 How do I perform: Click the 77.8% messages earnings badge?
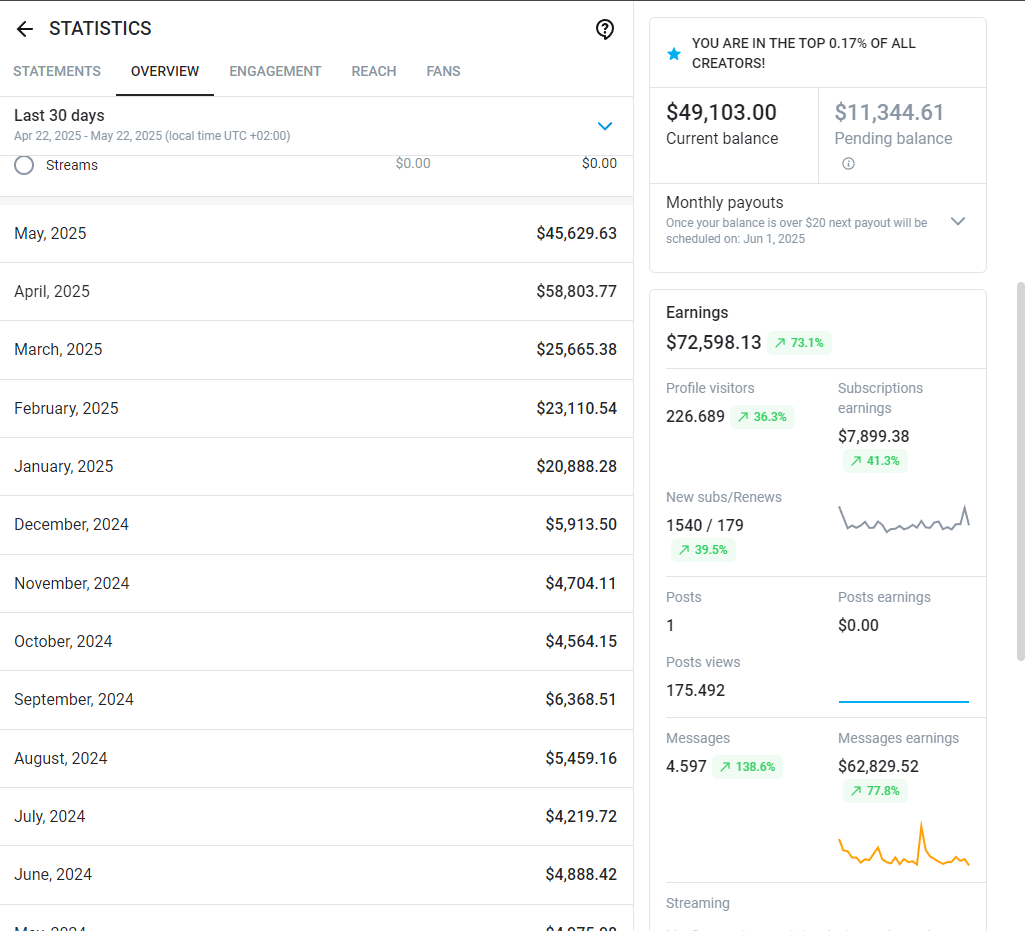[x=875, y=791]
